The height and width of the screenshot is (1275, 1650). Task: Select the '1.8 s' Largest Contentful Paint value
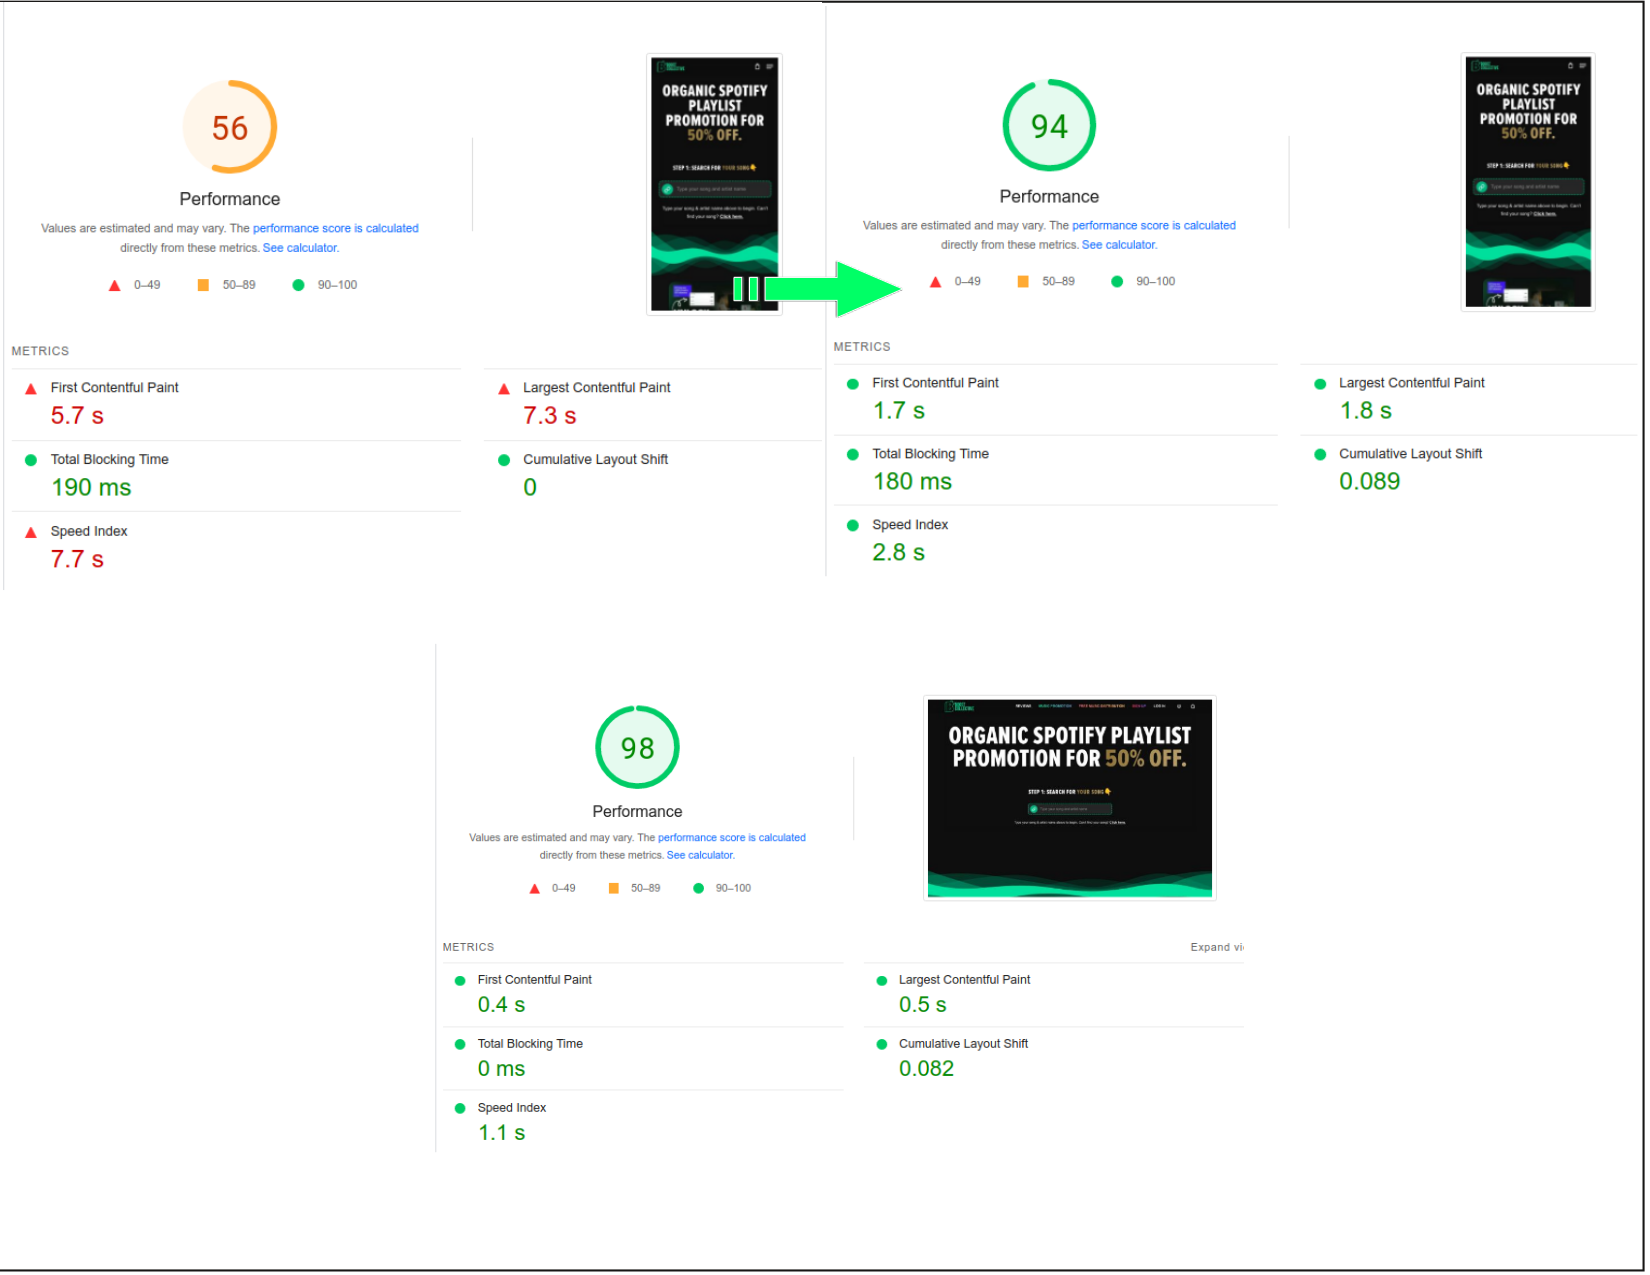tap(1366, 410)
